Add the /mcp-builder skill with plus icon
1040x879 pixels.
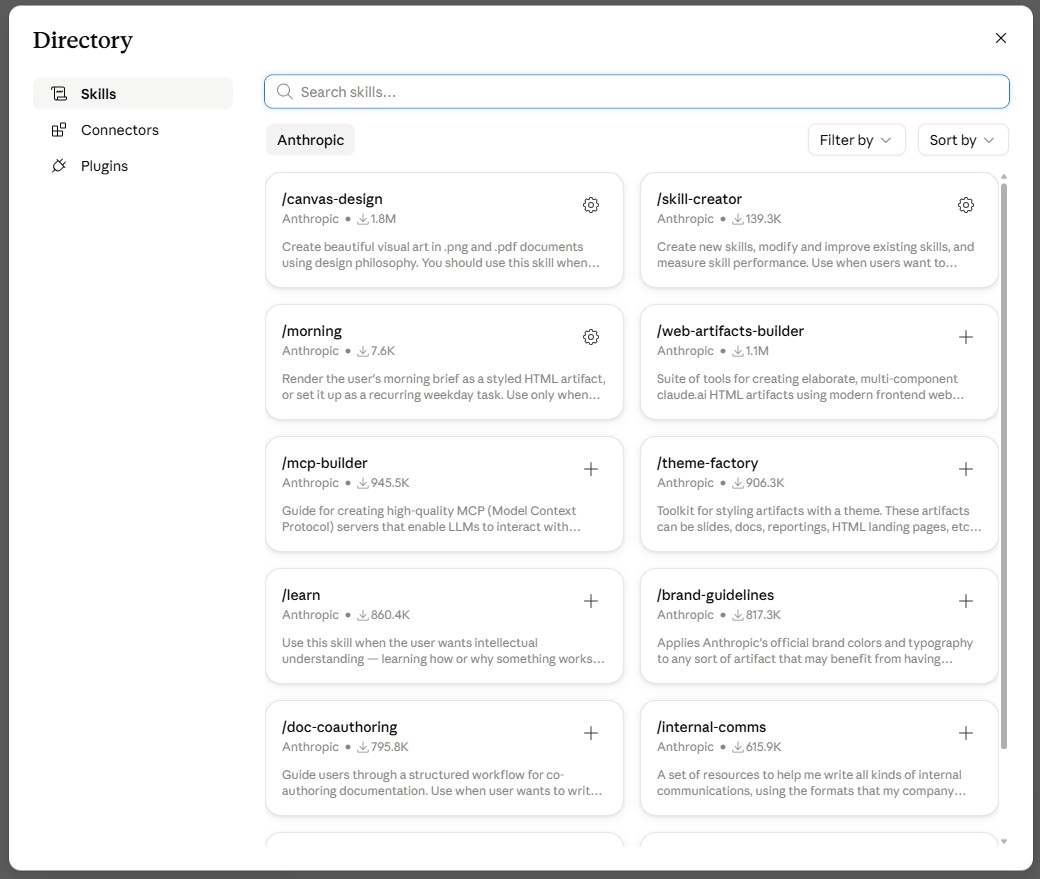(x=590, y=469)
